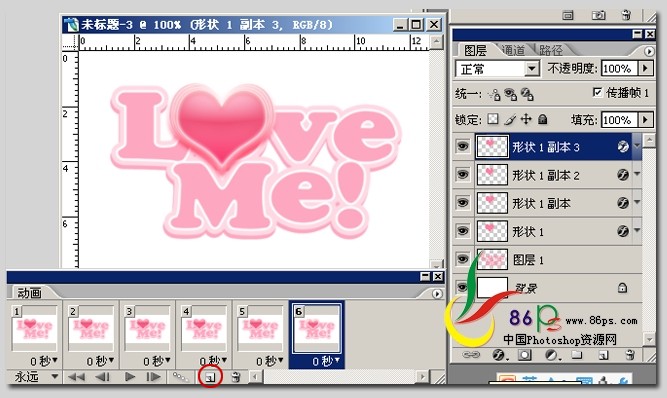
Task: Click the fx icon on 形状 1 副本 3
Action: coord(623,147)
